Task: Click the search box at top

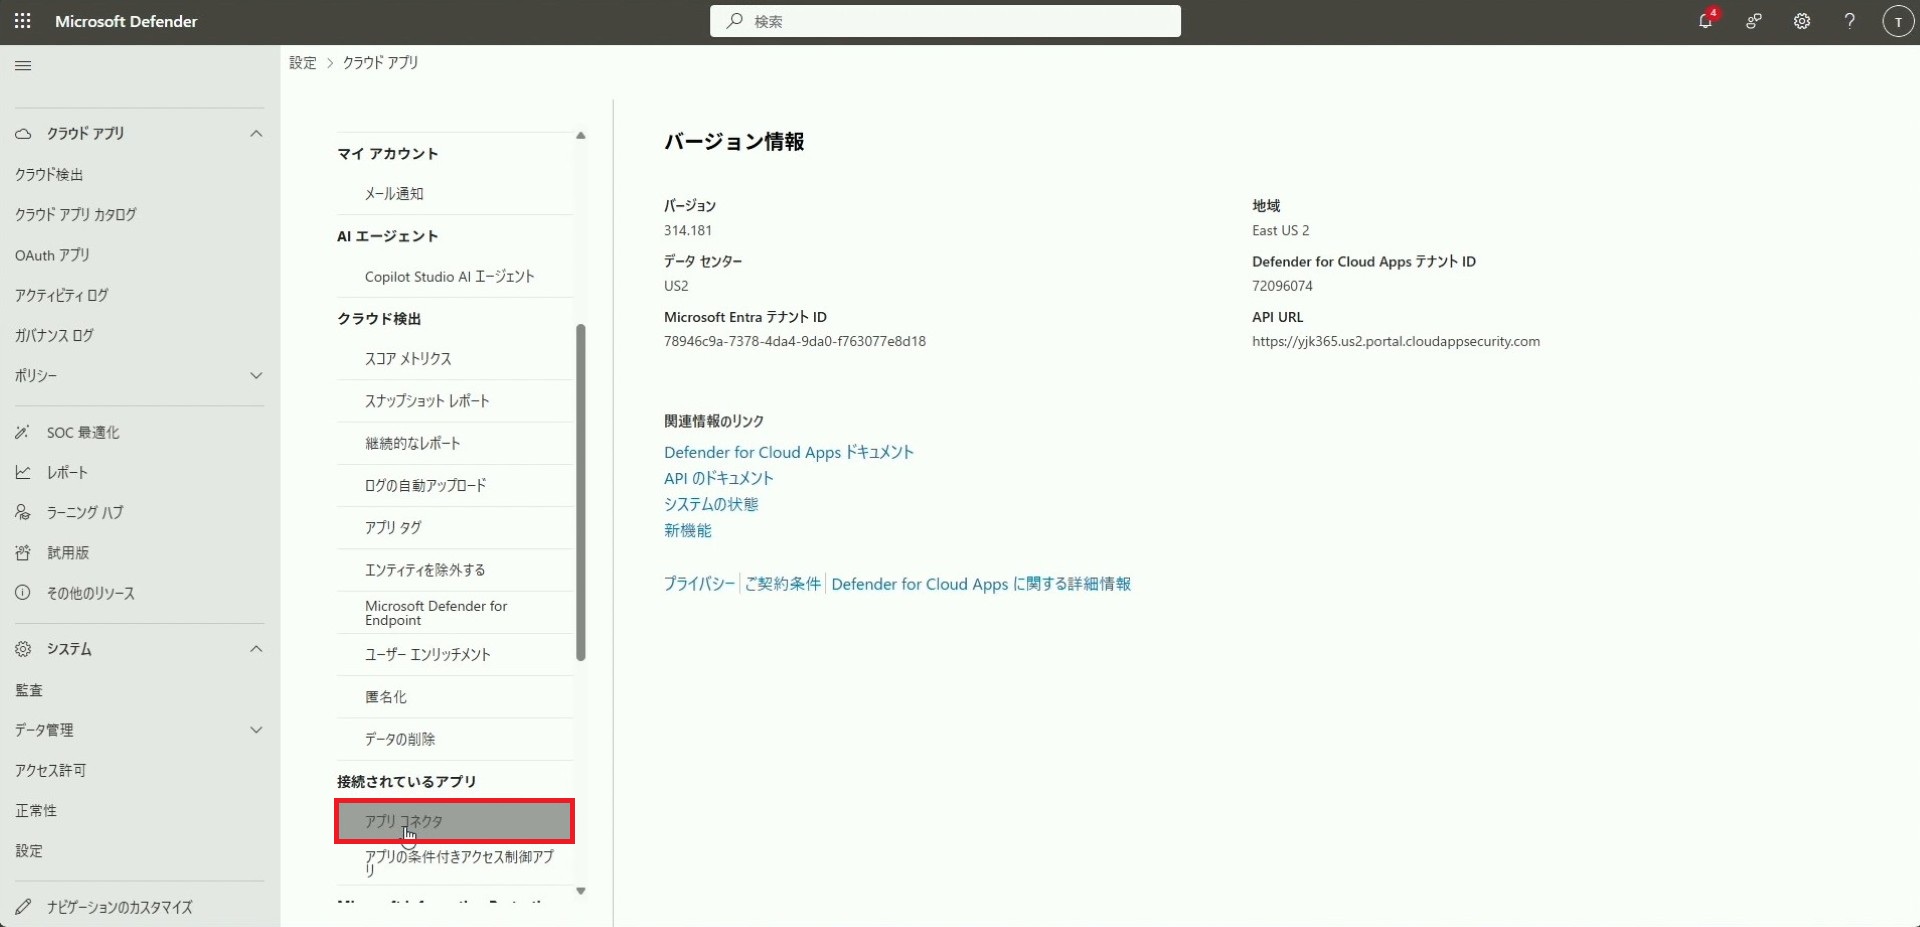Action: point(945,21)
